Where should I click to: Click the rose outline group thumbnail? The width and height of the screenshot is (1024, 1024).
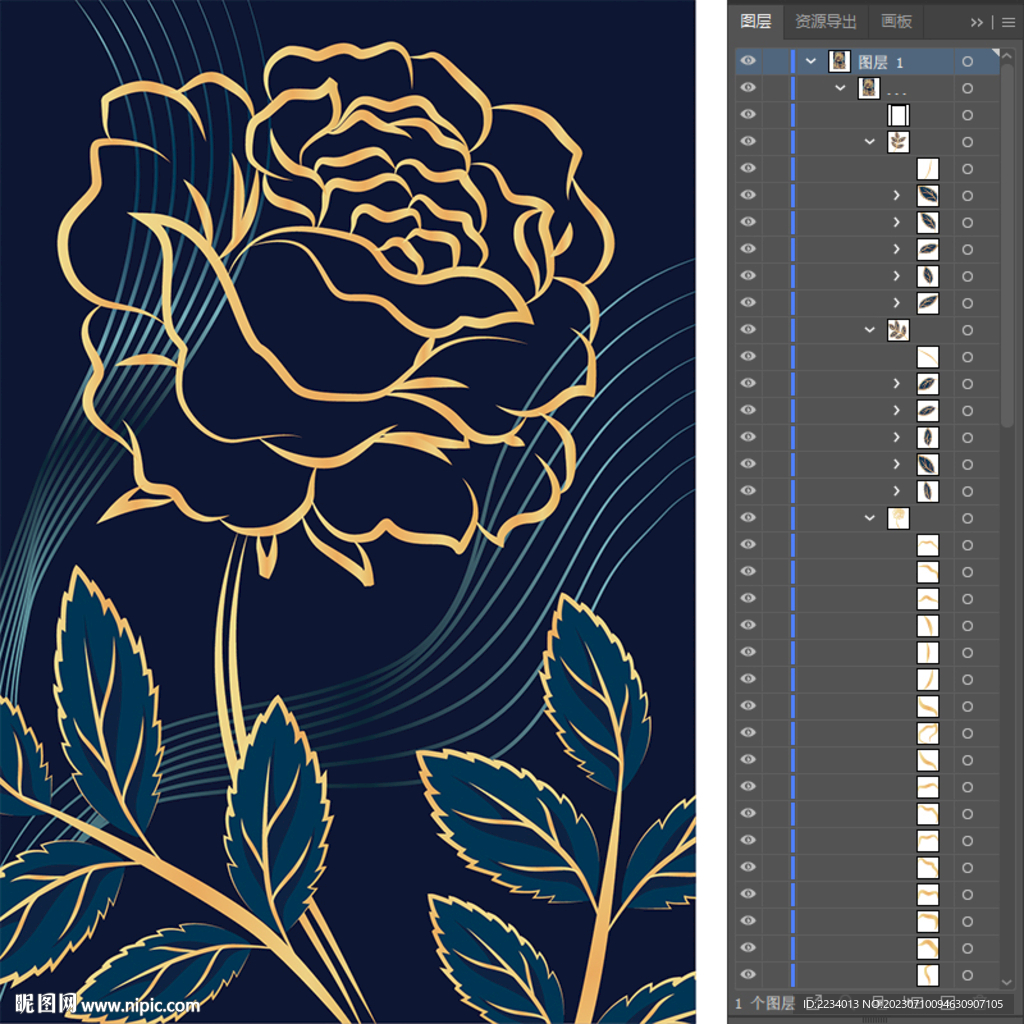(898, 518)
